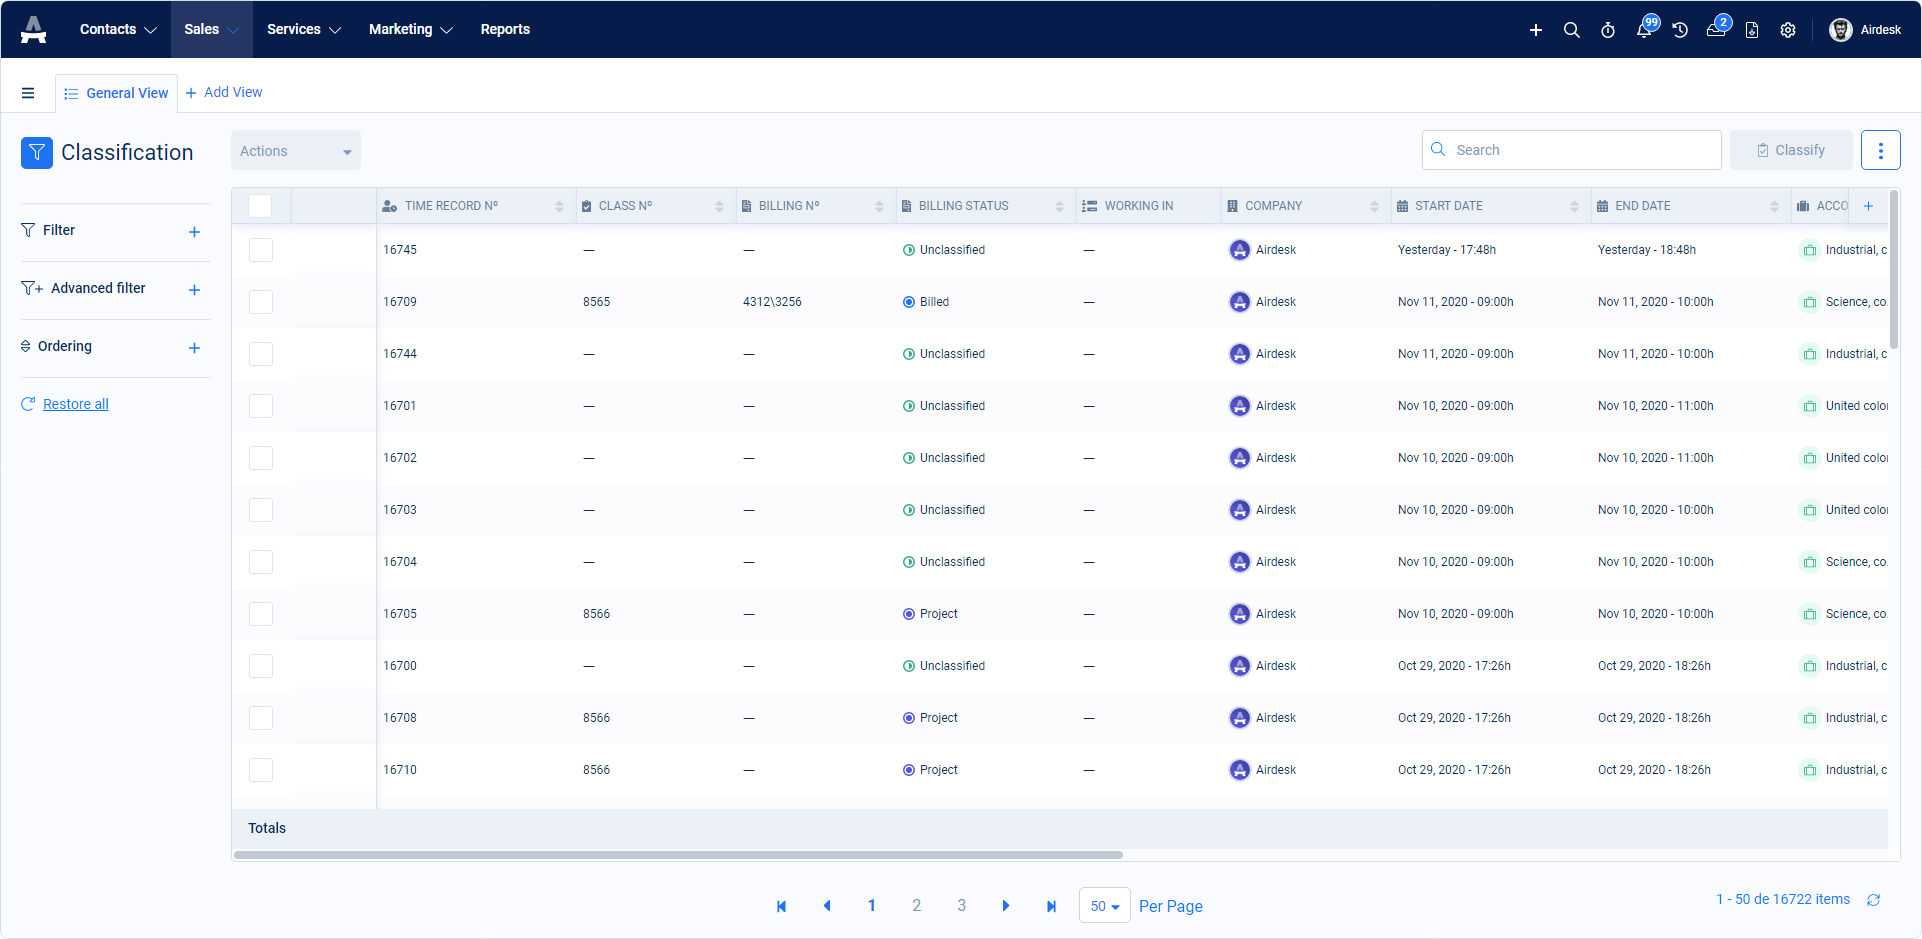Image resolution: width=1922 pixels, height=939 pixels.
Task: Toggle the select-all header checkbox
Action: [x=260, y=206]
